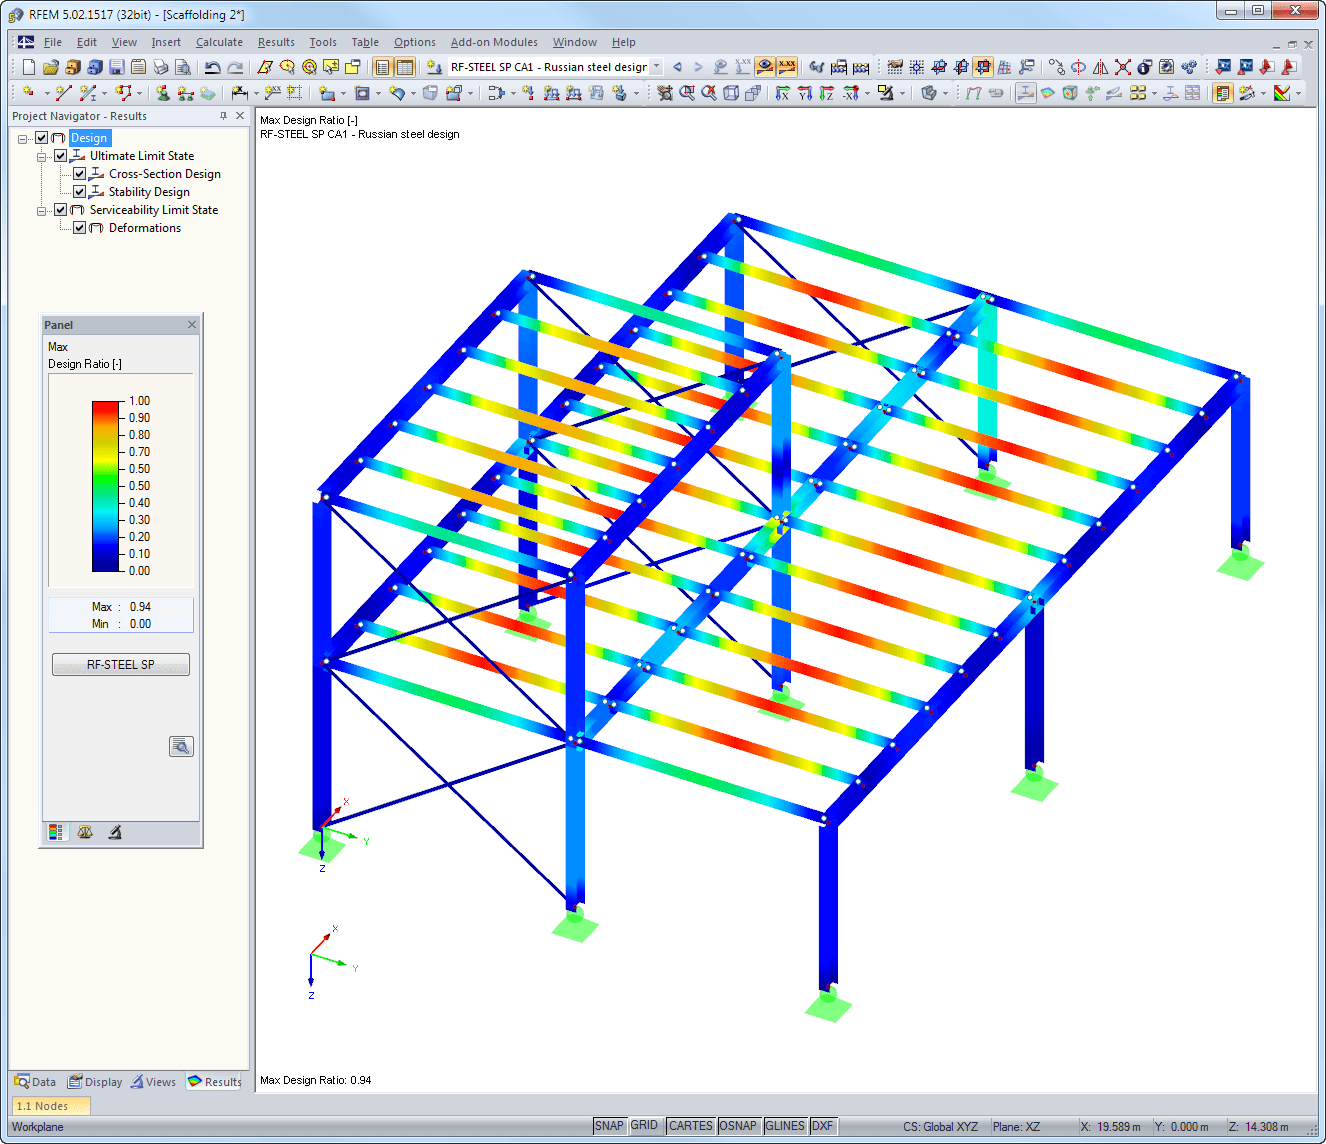Open the Calculate menu
Screen dimensions: 1326x1144
click(x=219, y=42)
